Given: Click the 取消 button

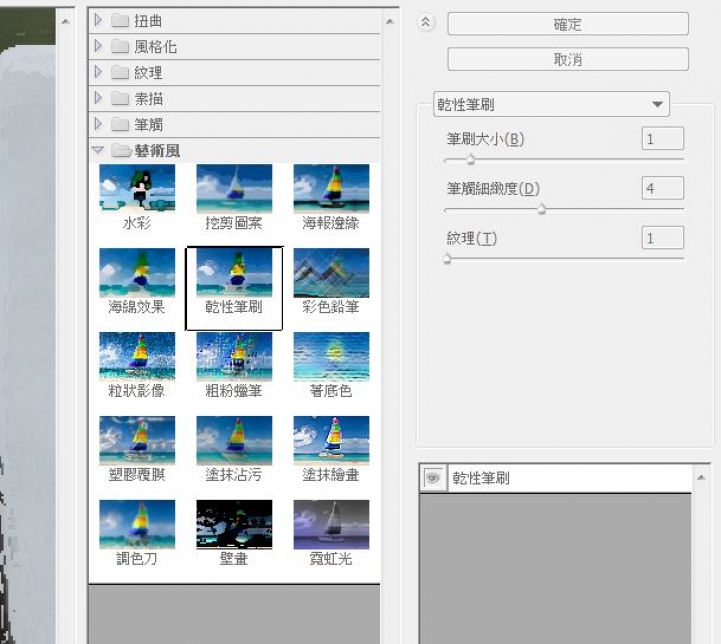Looking at the screenshot, I should click(x=568, y=59).
